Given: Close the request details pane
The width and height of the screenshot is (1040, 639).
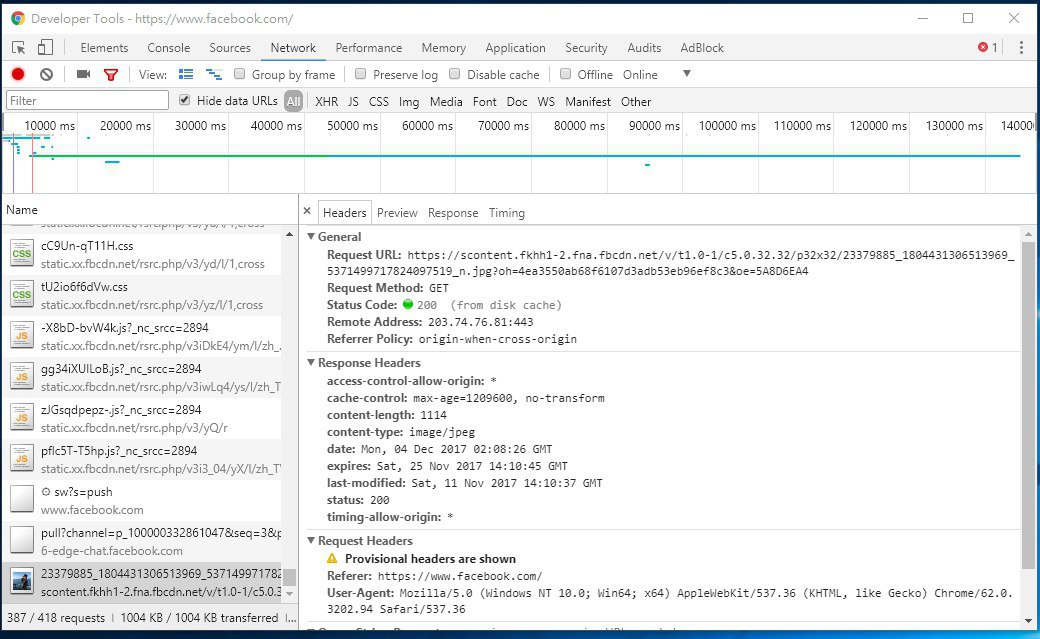Looking at the screenshot, I should 307,212.
